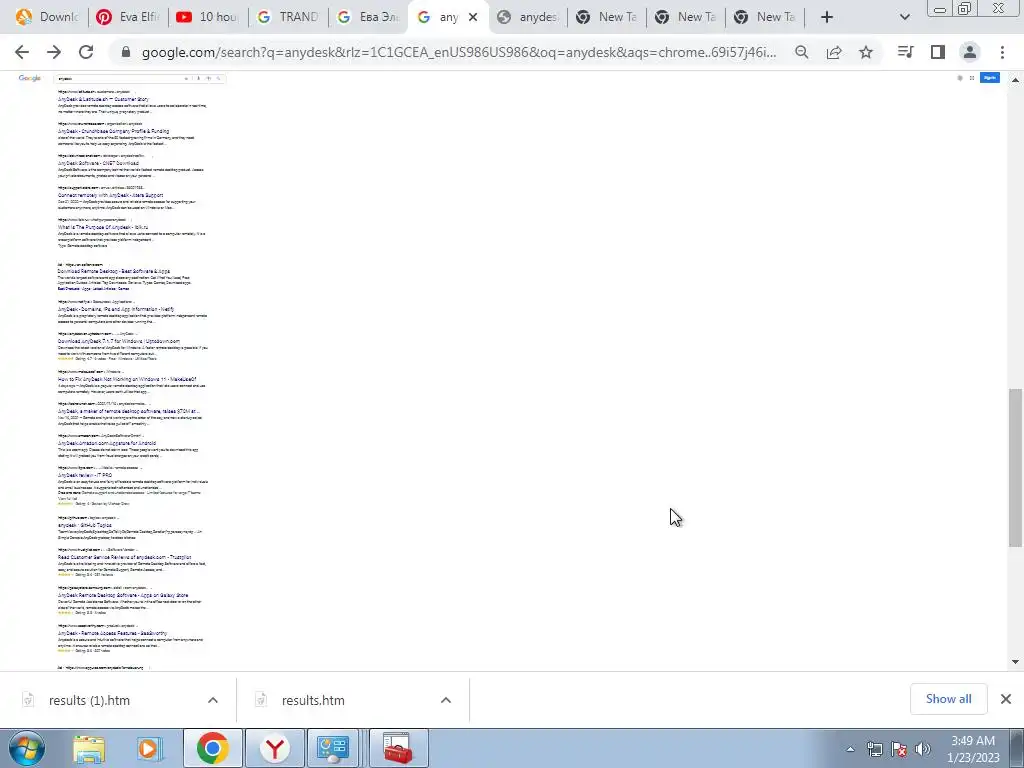
Task: Open 'AnyDesk Software - CNET Download' result
Action: coord(98,163)
